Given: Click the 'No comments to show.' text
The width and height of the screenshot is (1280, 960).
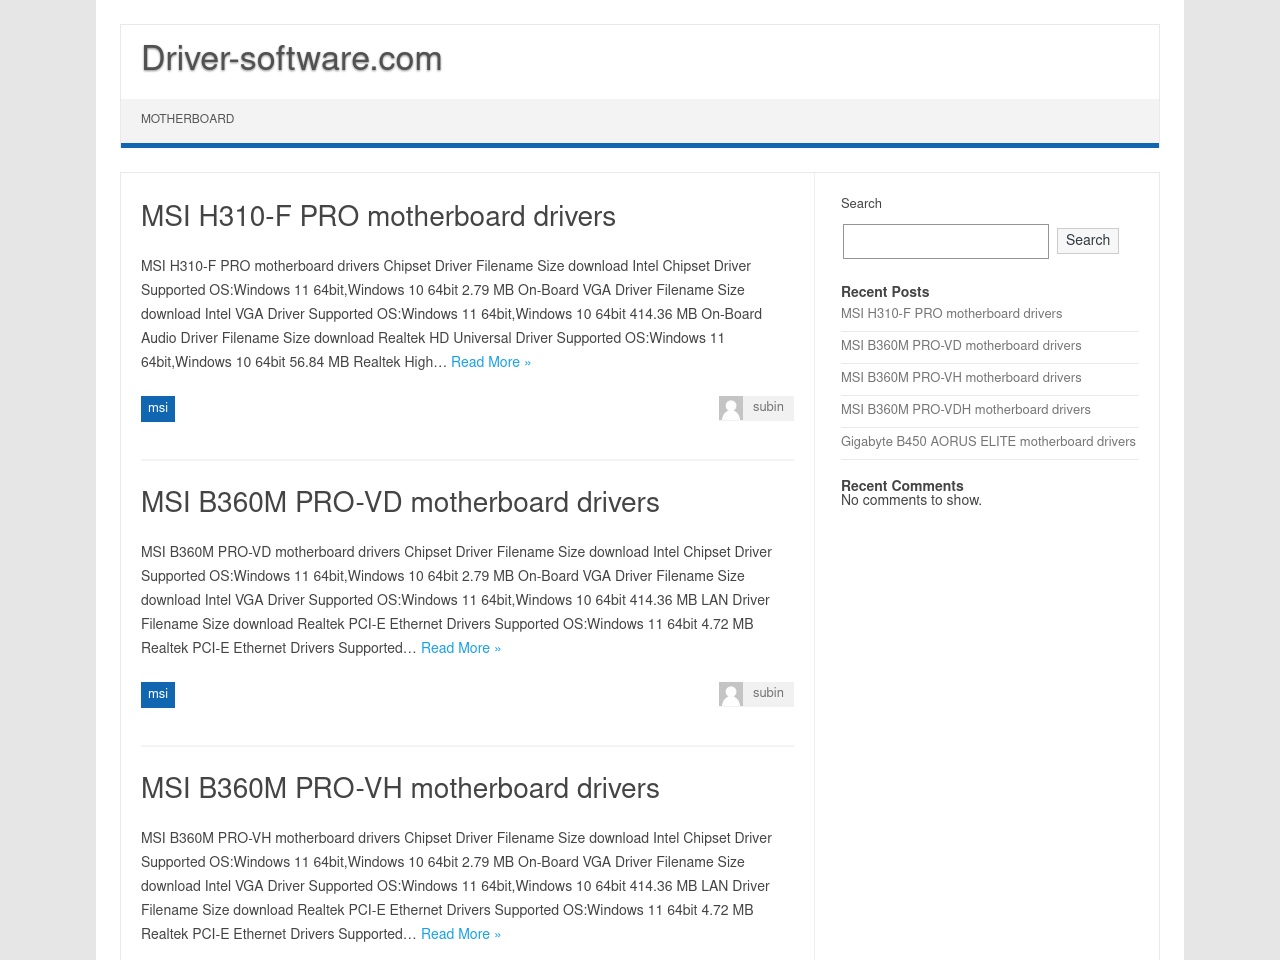Looking at the screenshot, I should tap(911, 501).
